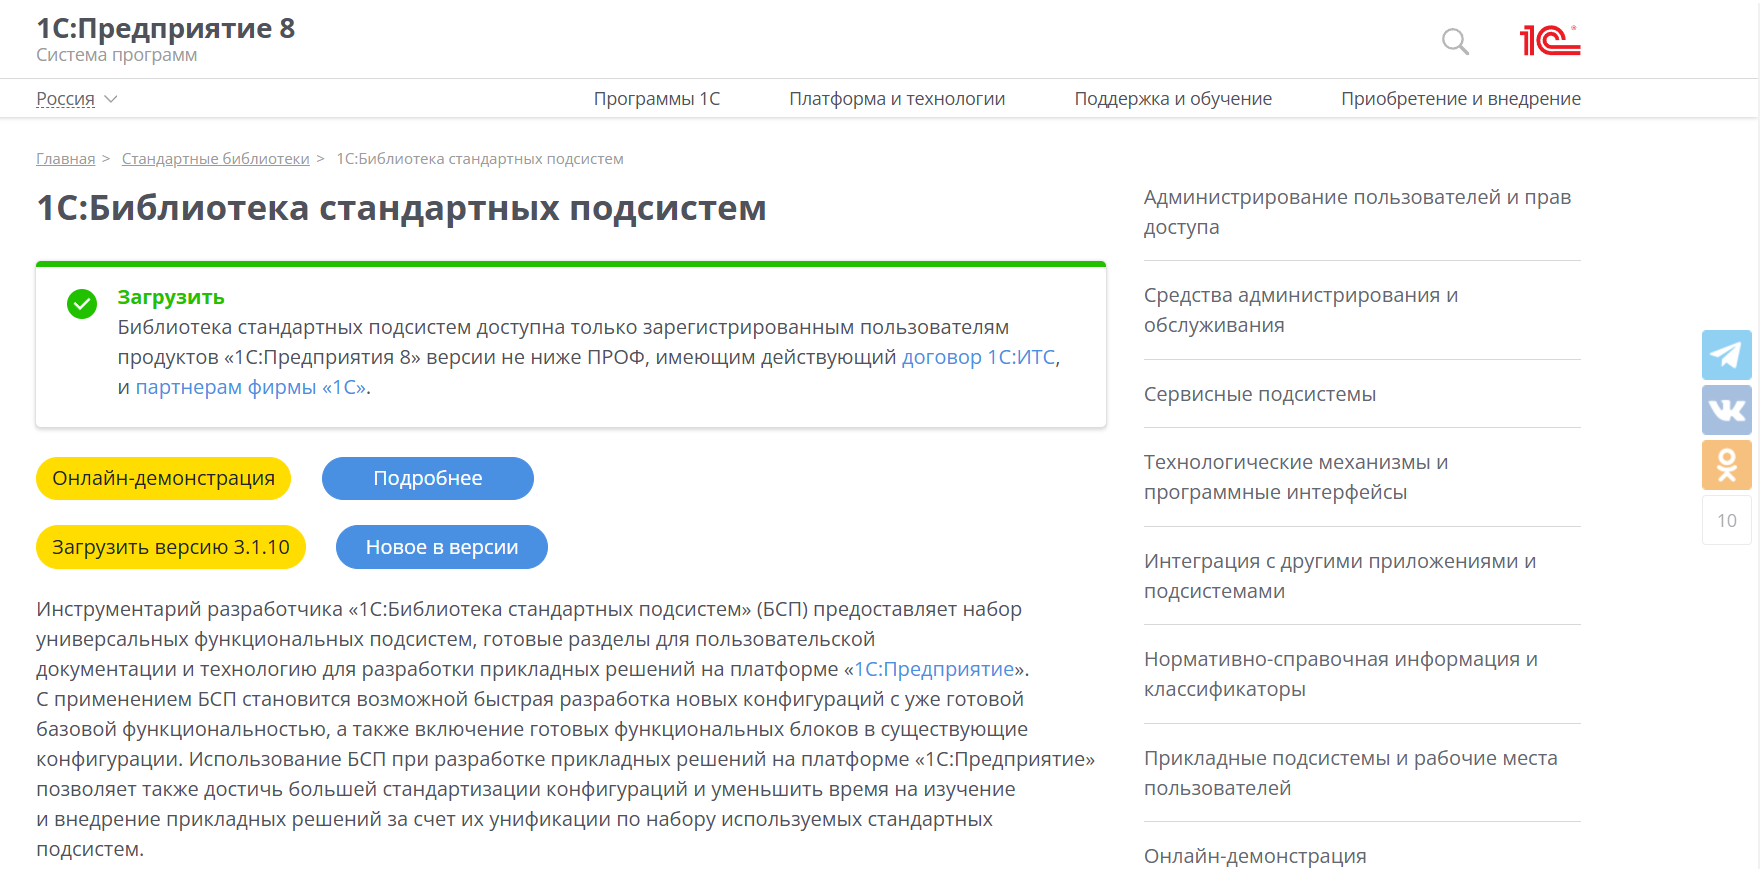Viewport: 1760px width, 869px height.
Task: Follow the договор 1С:ИТС link
Action: click(x=979, y=357)
